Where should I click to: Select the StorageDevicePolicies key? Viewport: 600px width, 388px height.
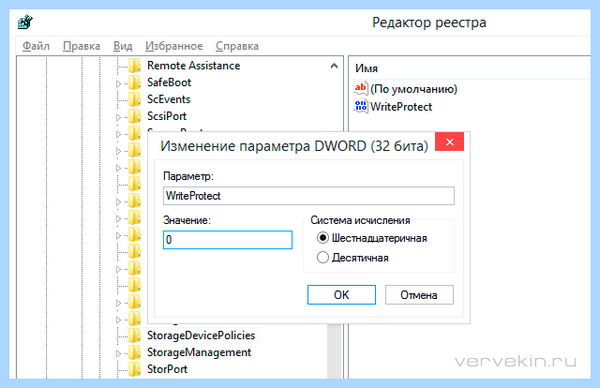[x=201, y=336]
